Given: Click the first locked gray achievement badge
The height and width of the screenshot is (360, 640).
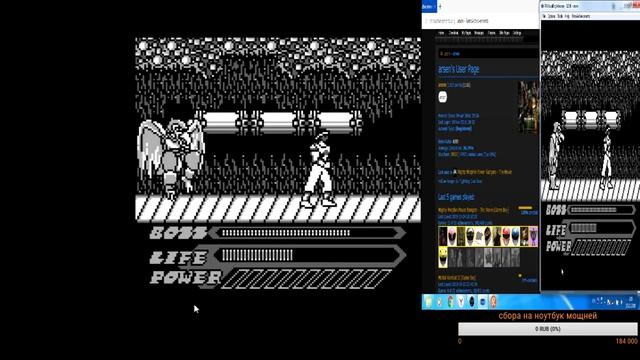Looking at the screenshot, I should click(452, 258).
